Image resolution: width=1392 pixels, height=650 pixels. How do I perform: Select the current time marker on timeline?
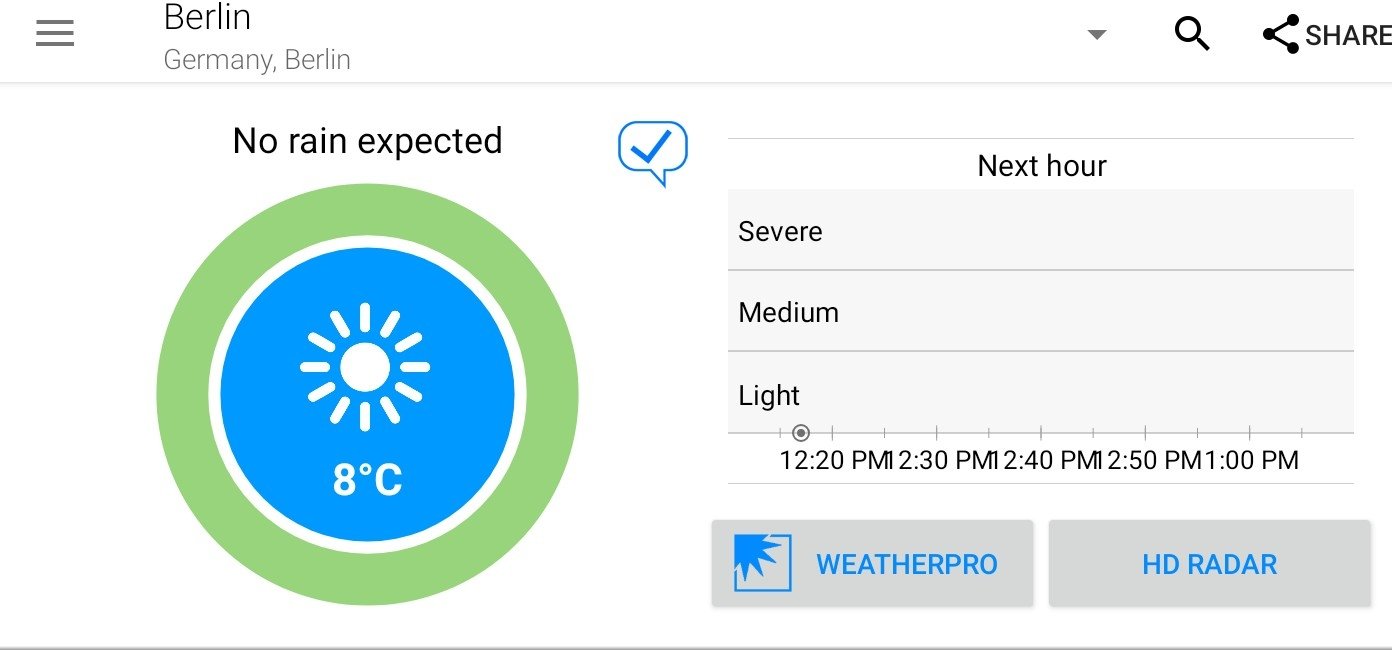(x=800, y=433)
